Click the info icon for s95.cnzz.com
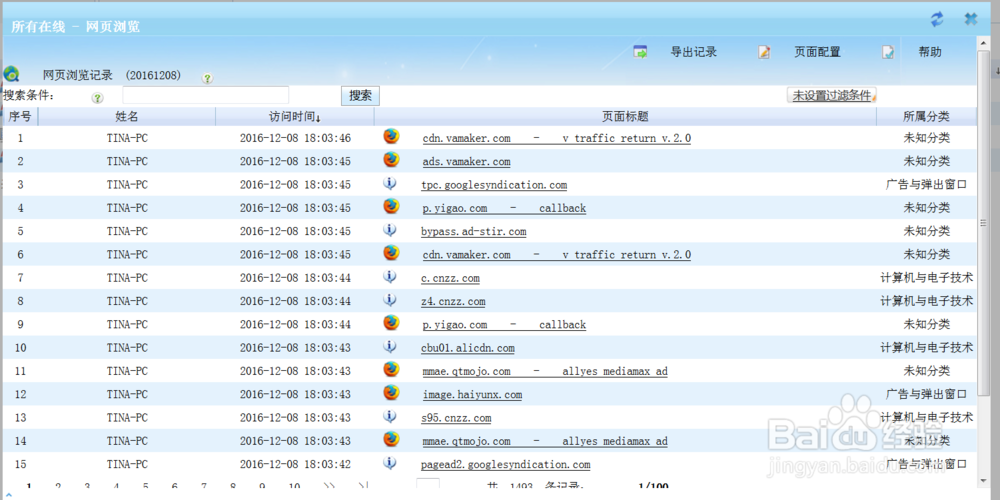 pyautogui.click(x=390, y=416)
